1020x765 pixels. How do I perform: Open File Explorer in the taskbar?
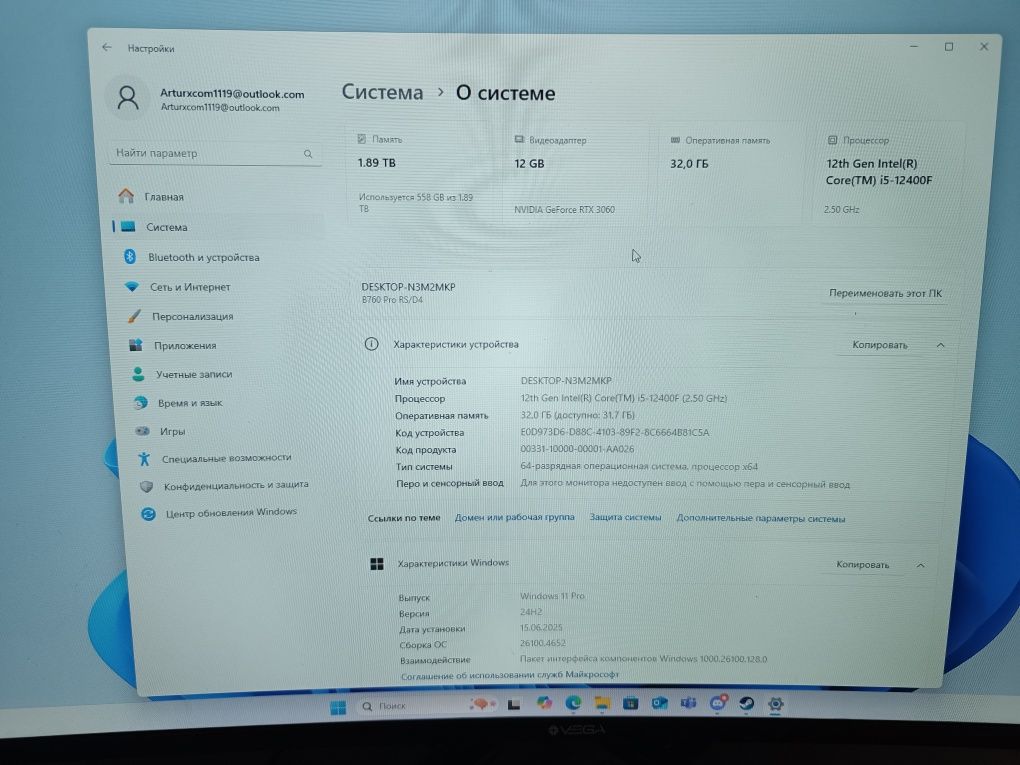pos(602,703)
